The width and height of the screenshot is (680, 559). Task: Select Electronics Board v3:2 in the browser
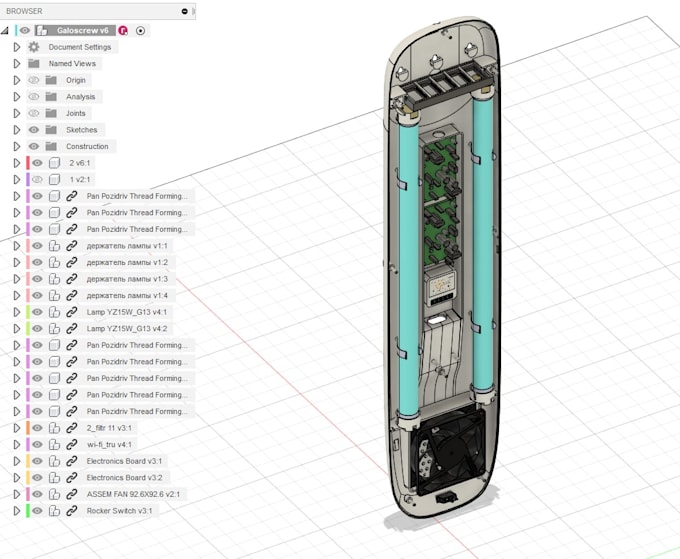(125, 478)
